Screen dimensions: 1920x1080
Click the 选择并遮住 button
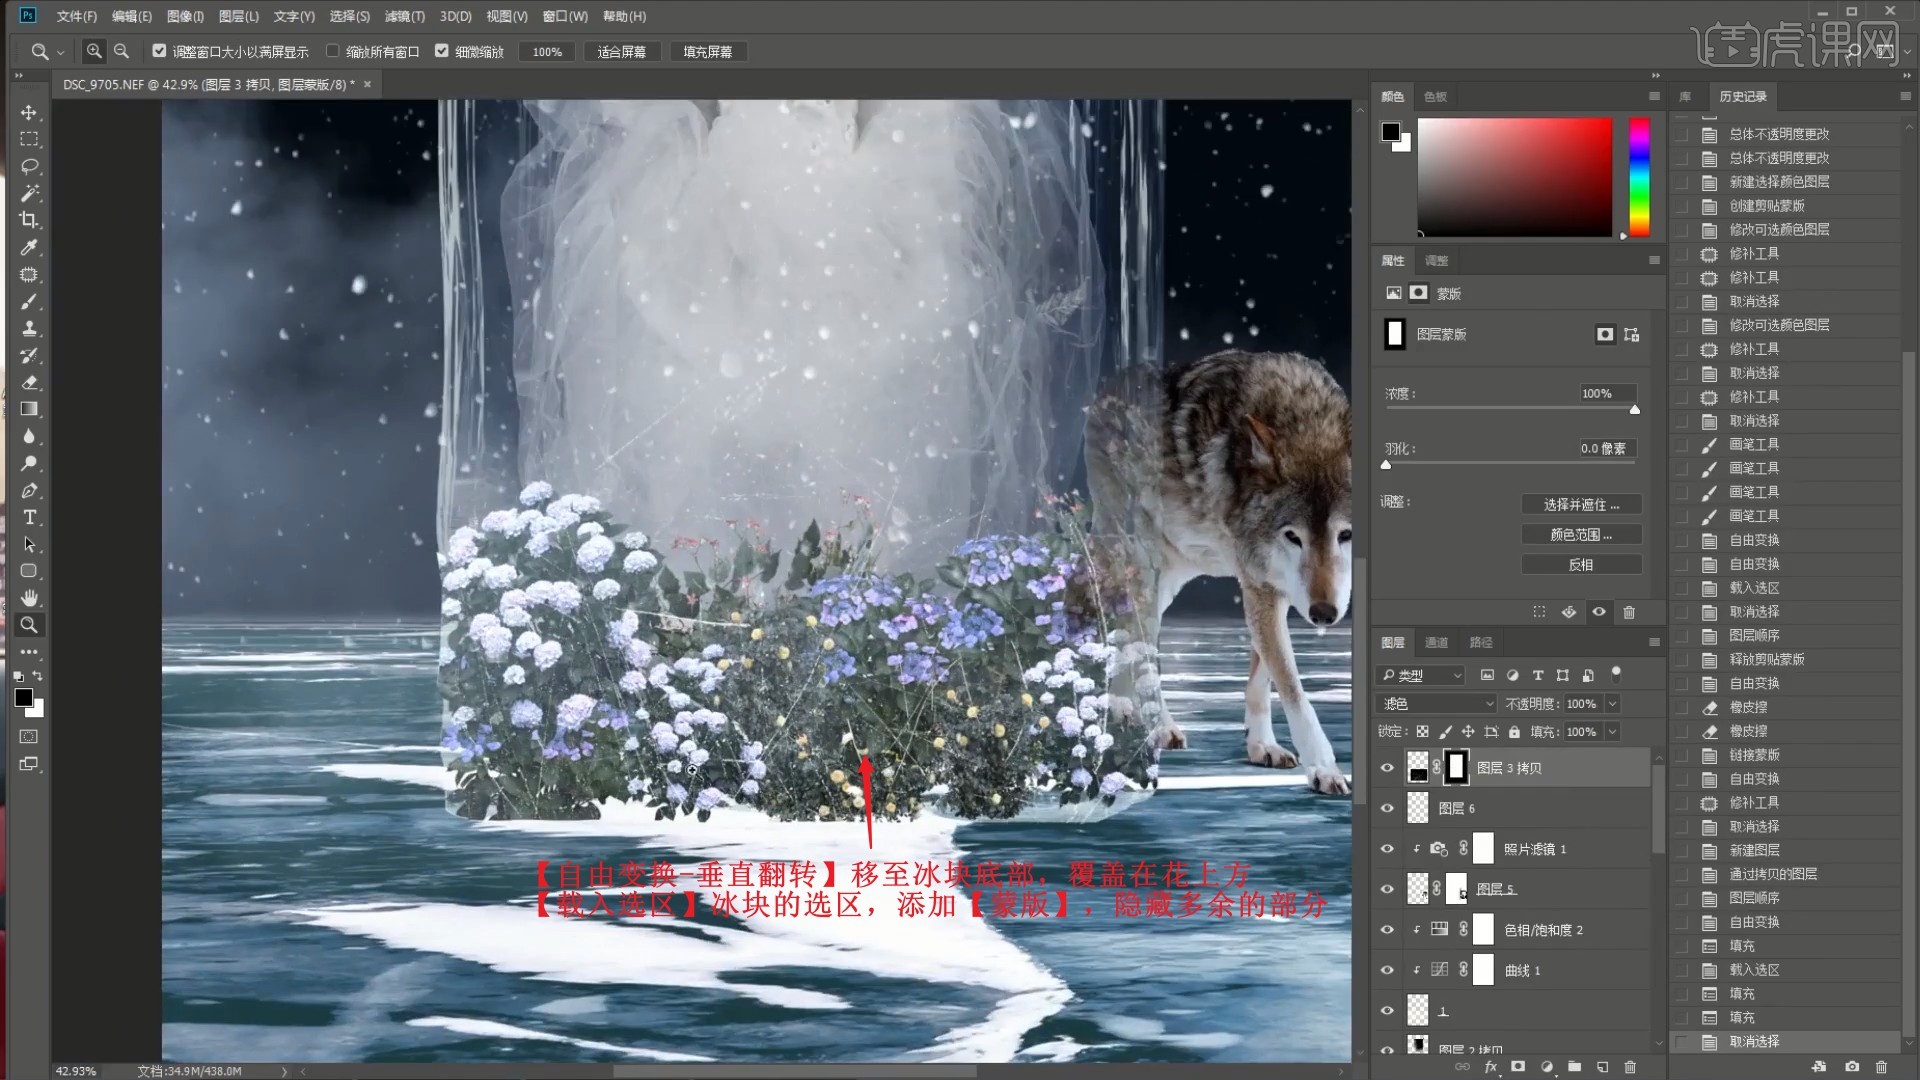tap(1580, 505)
